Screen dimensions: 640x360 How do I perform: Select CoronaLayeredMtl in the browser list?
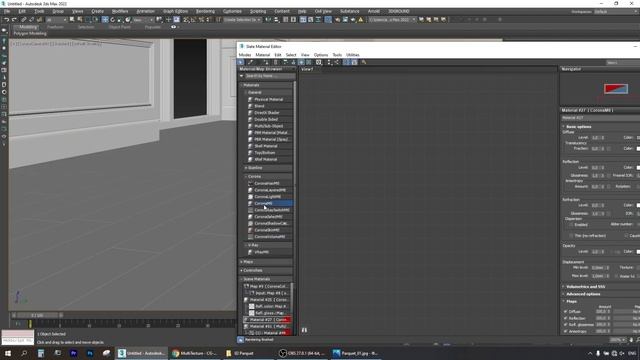(x=270, y=190)
